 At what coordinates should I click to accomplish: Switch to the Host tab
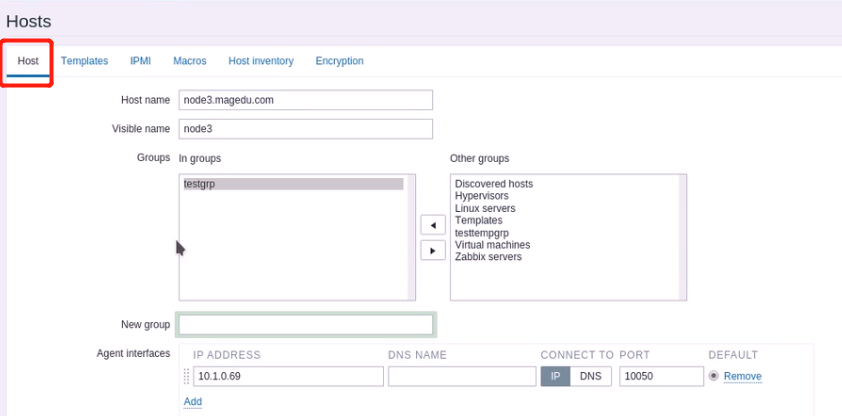pyautogui.click(x=28, y=61)
